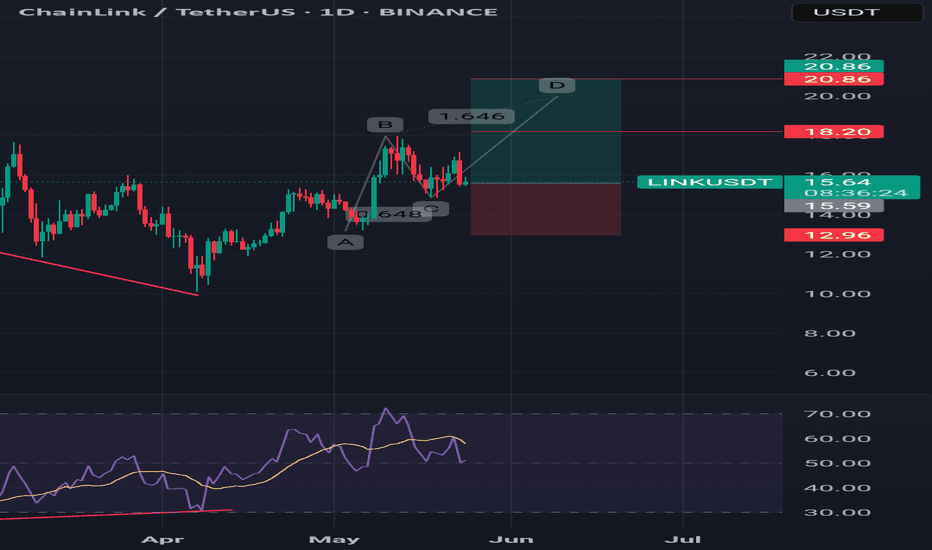
Task: Click the 12.96 stop price tag
Action: tap(834, 235)
